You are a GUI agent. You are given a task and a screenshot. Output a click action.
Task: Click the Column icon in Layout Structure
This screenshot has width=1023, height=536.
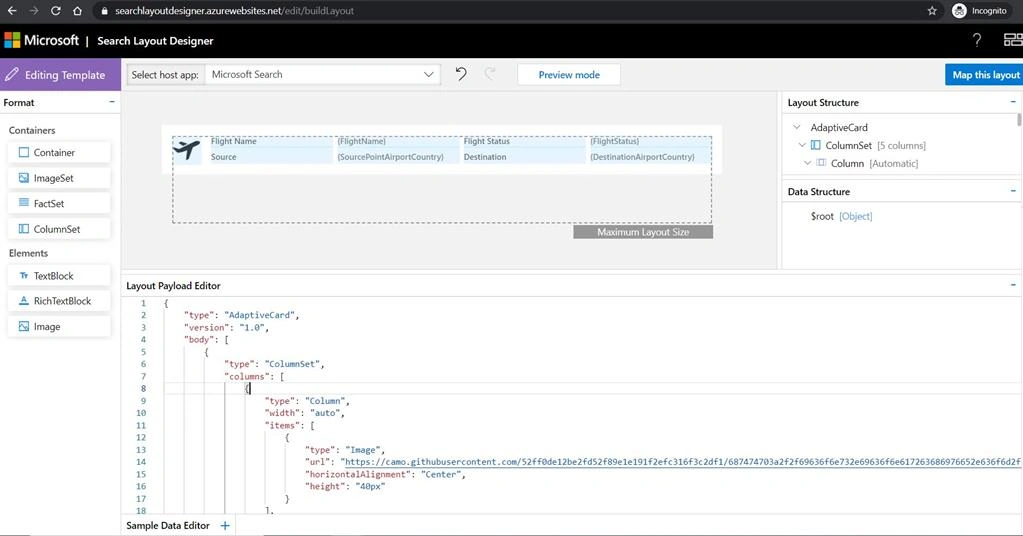(x=821, y=162)
